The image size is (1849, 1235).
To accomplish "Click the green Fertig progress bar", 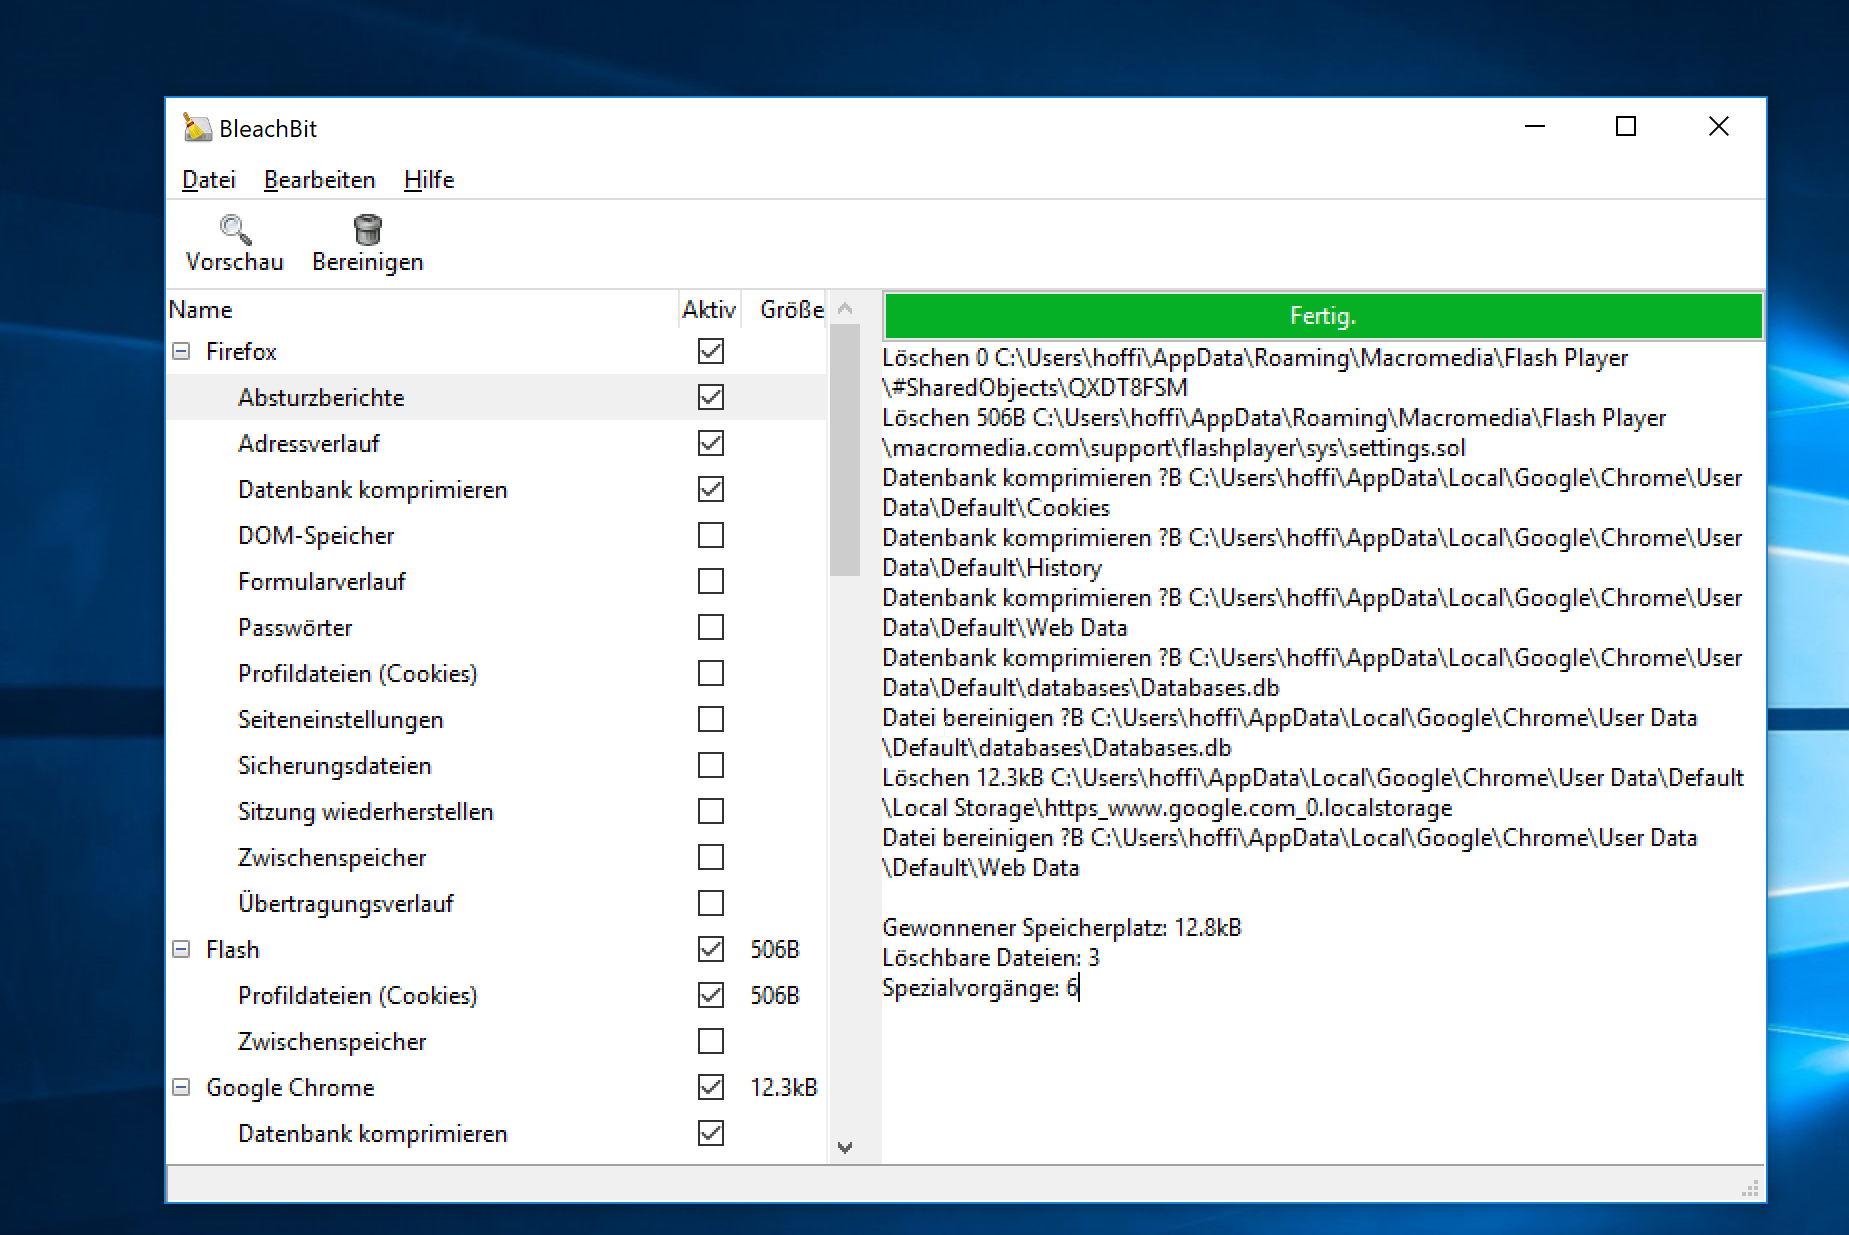I will (1322, 316).
